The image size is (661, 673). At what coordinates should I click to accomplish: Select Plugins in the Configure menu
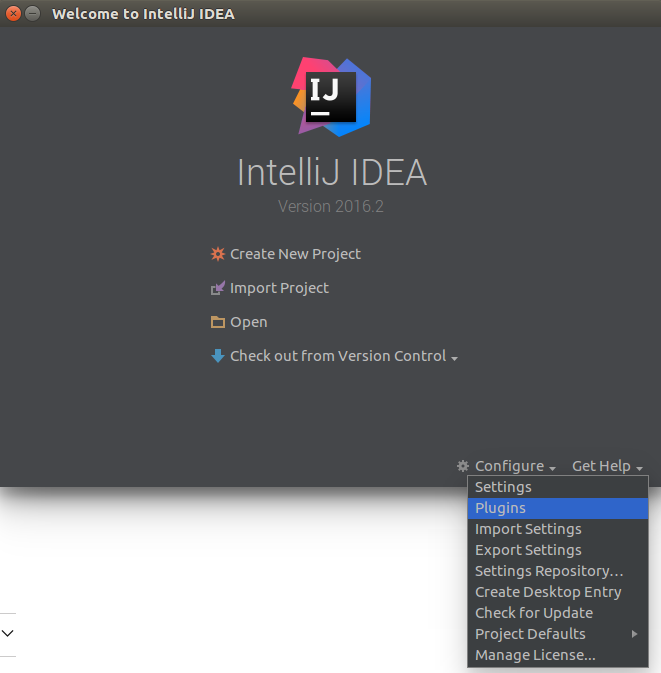[x=558, y=508]
